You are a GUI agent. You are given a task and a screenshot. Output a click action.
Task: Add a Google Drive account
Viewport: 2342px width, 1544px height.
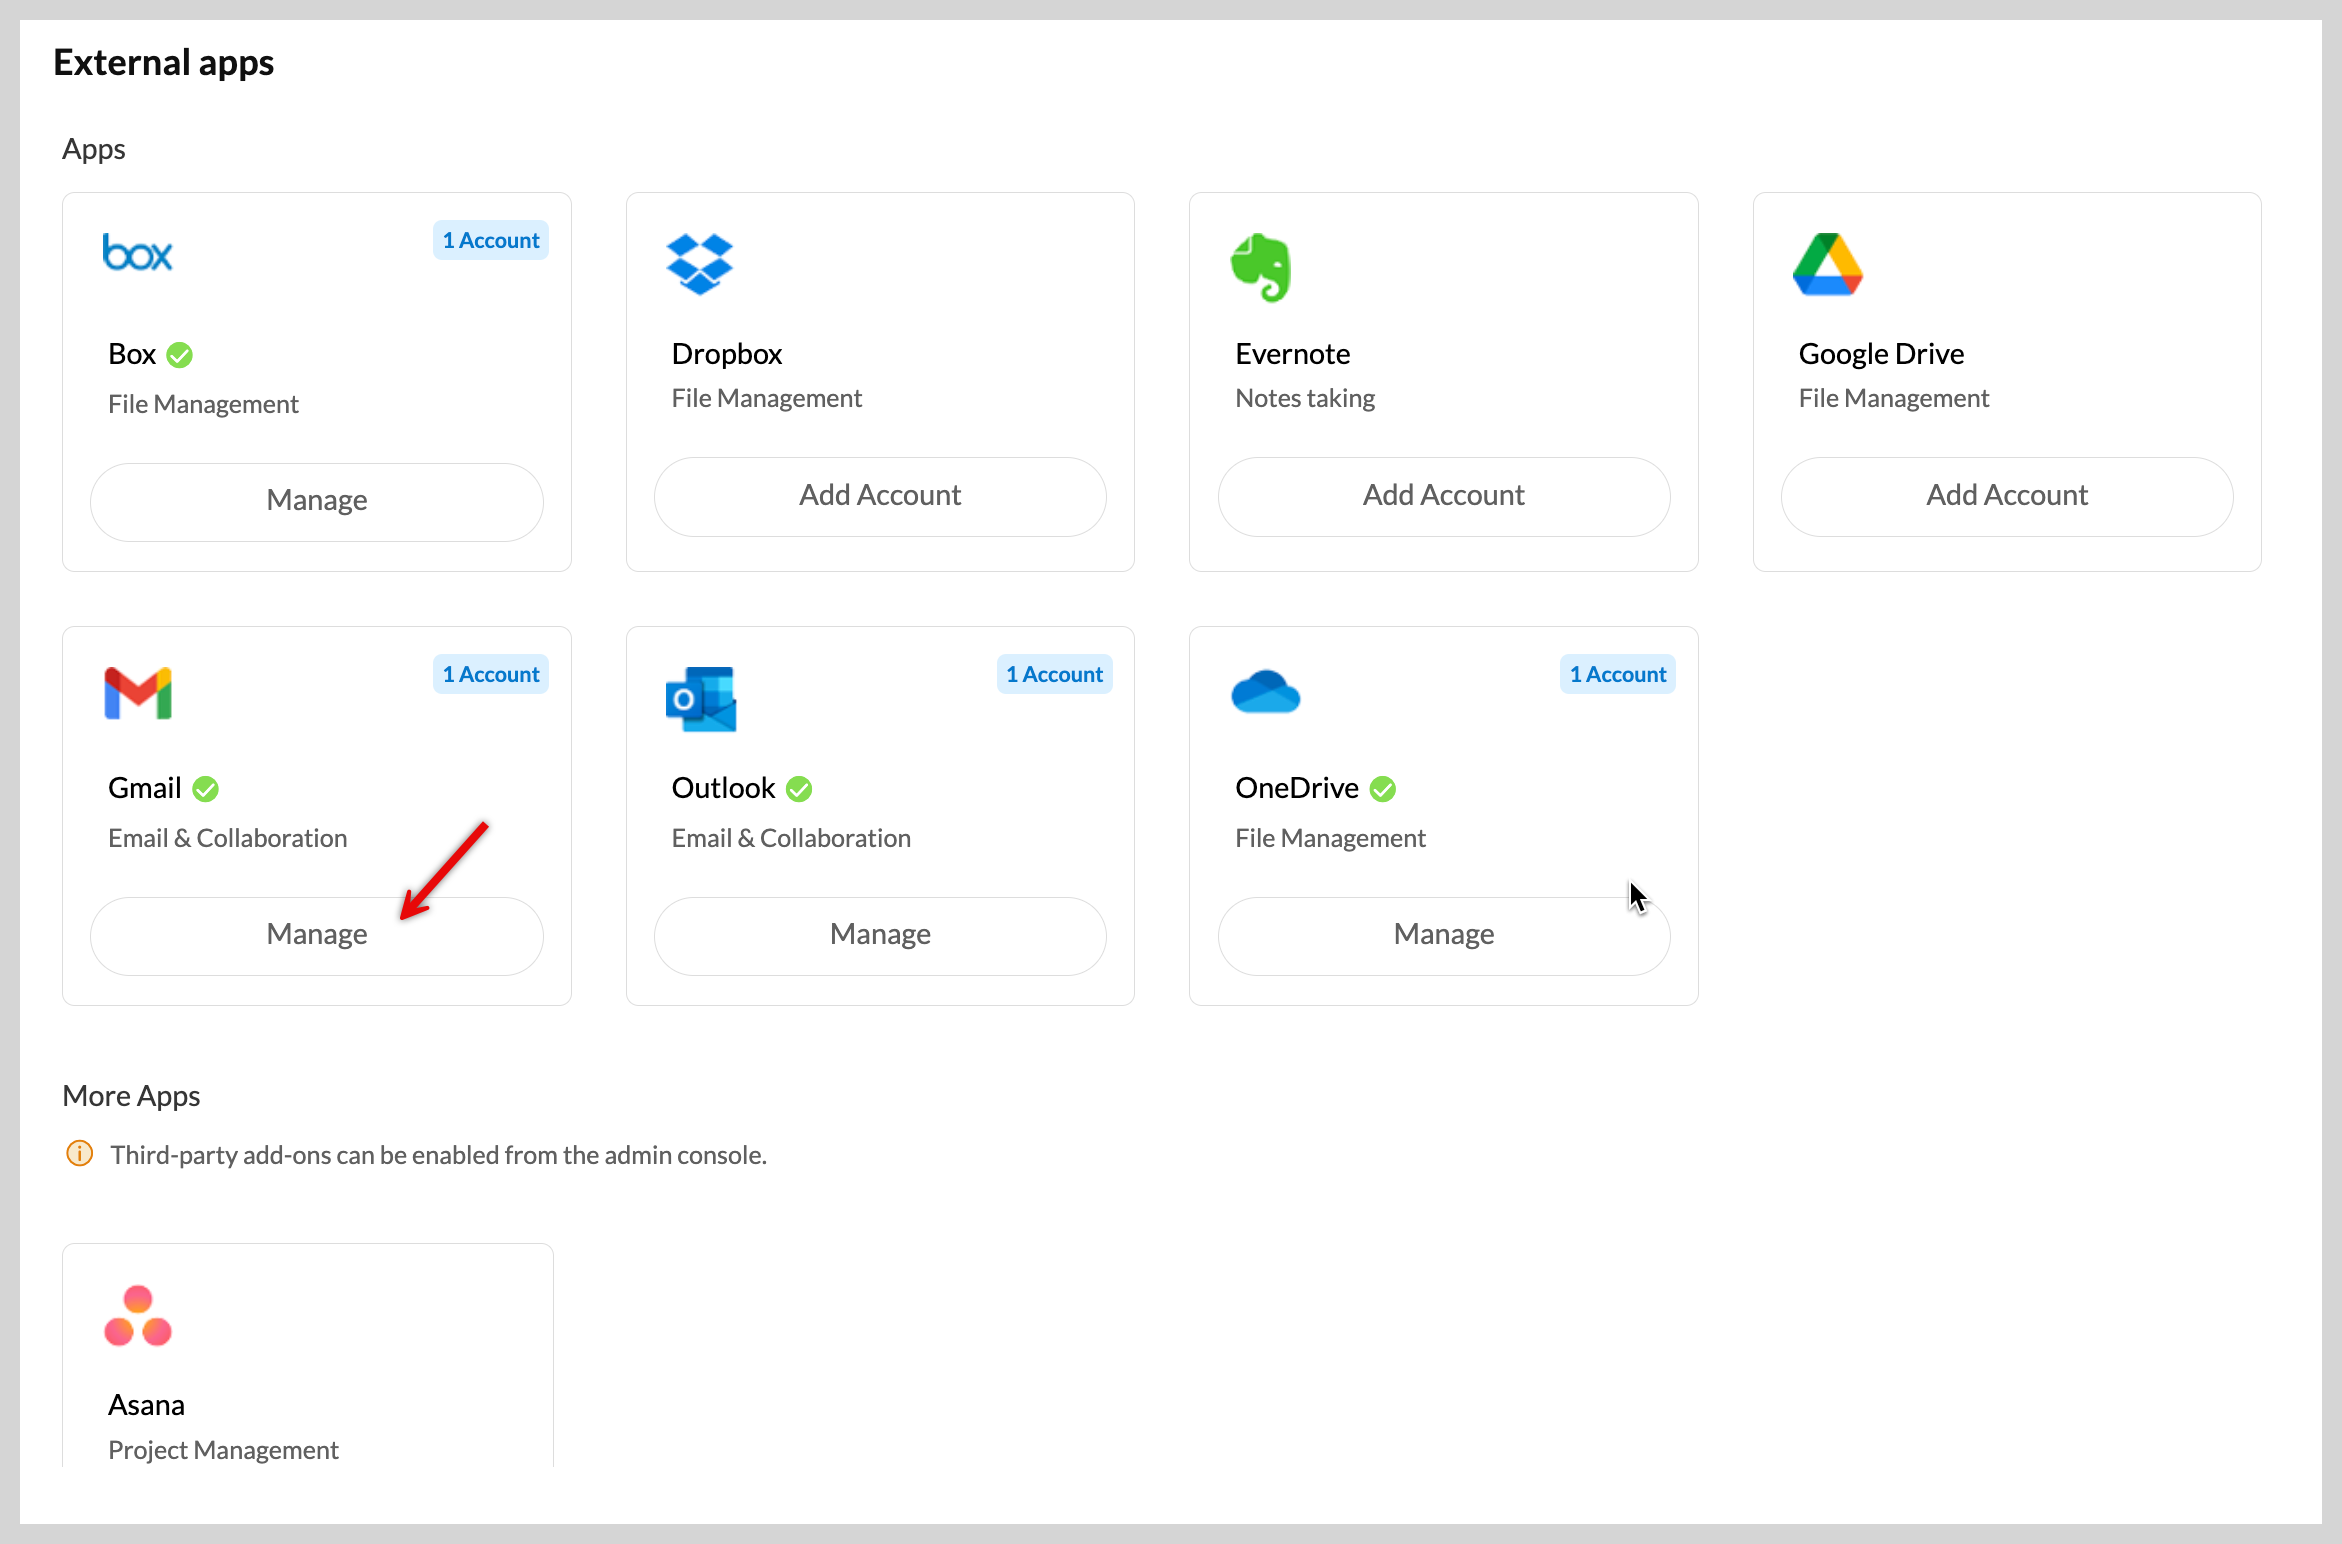pos(2006,496)
